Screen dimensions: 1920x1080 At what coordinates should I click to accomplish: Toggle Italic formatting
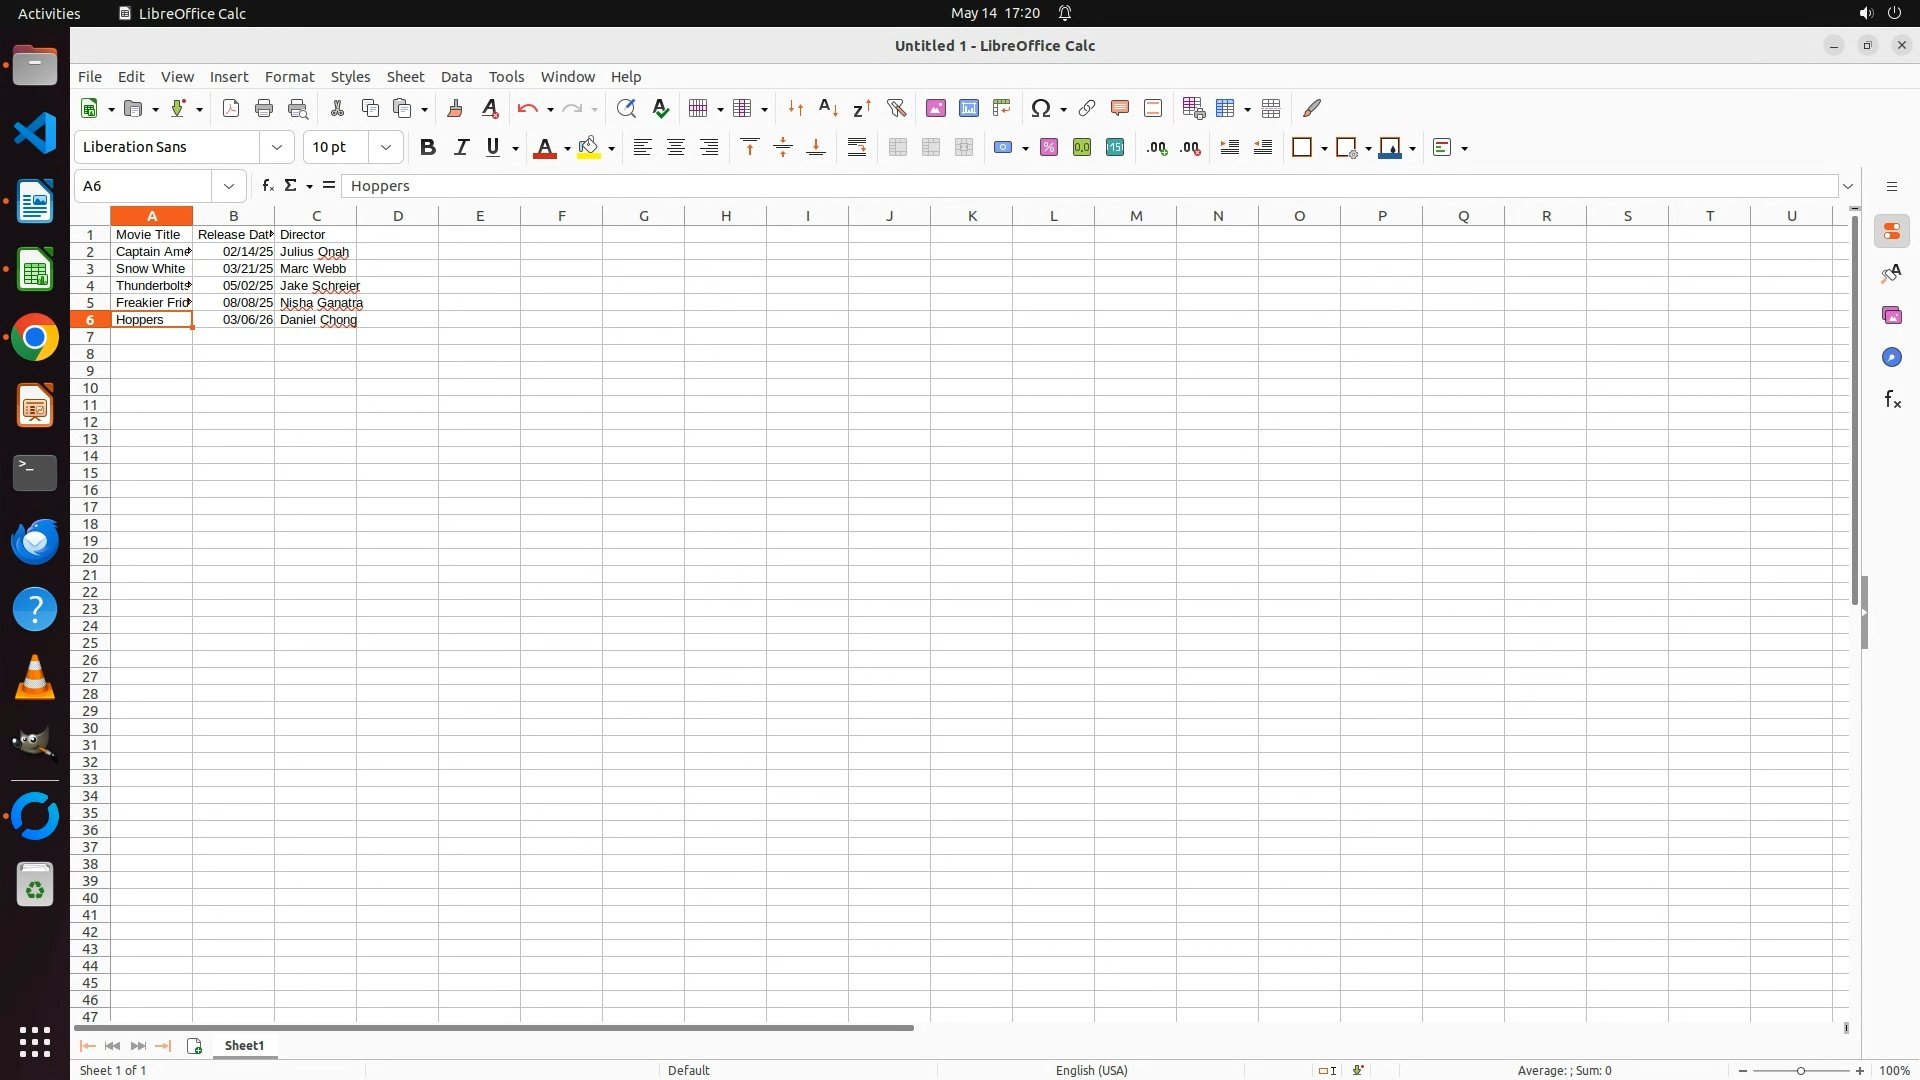tap(461, 148)
